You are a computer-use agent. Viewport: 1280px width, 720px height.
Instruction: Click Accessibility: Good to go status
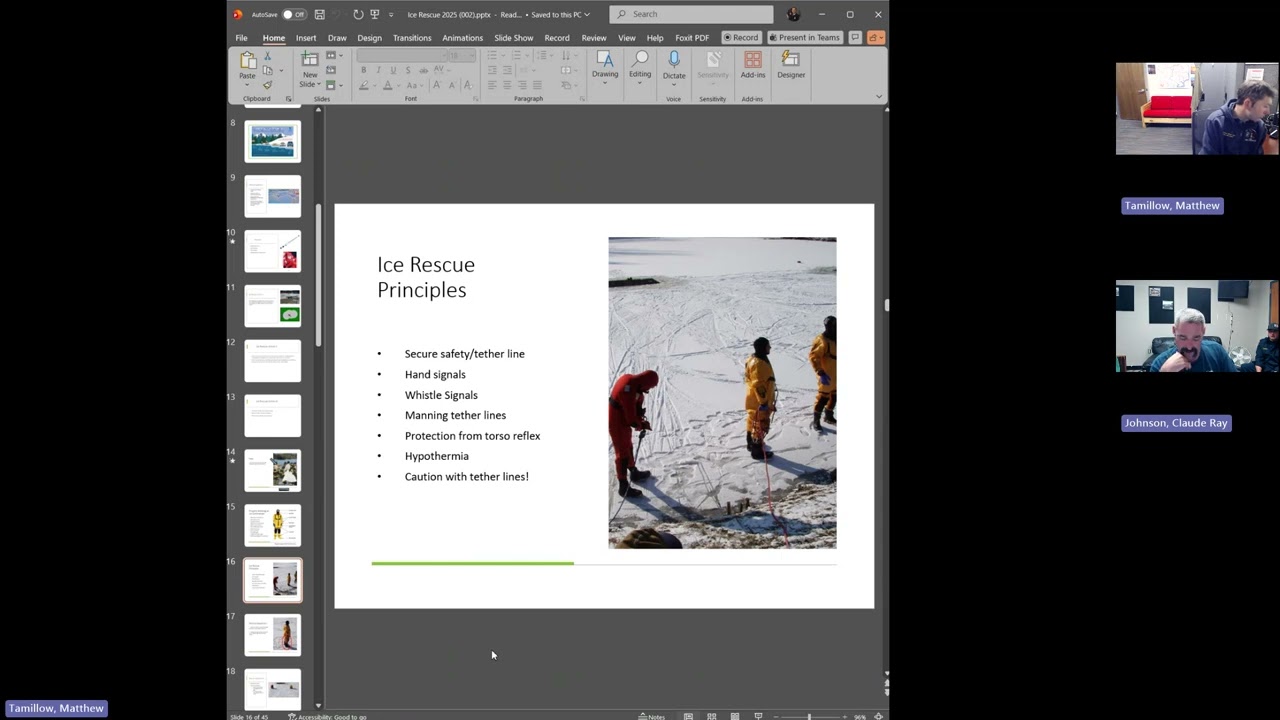tap(327, 716)
